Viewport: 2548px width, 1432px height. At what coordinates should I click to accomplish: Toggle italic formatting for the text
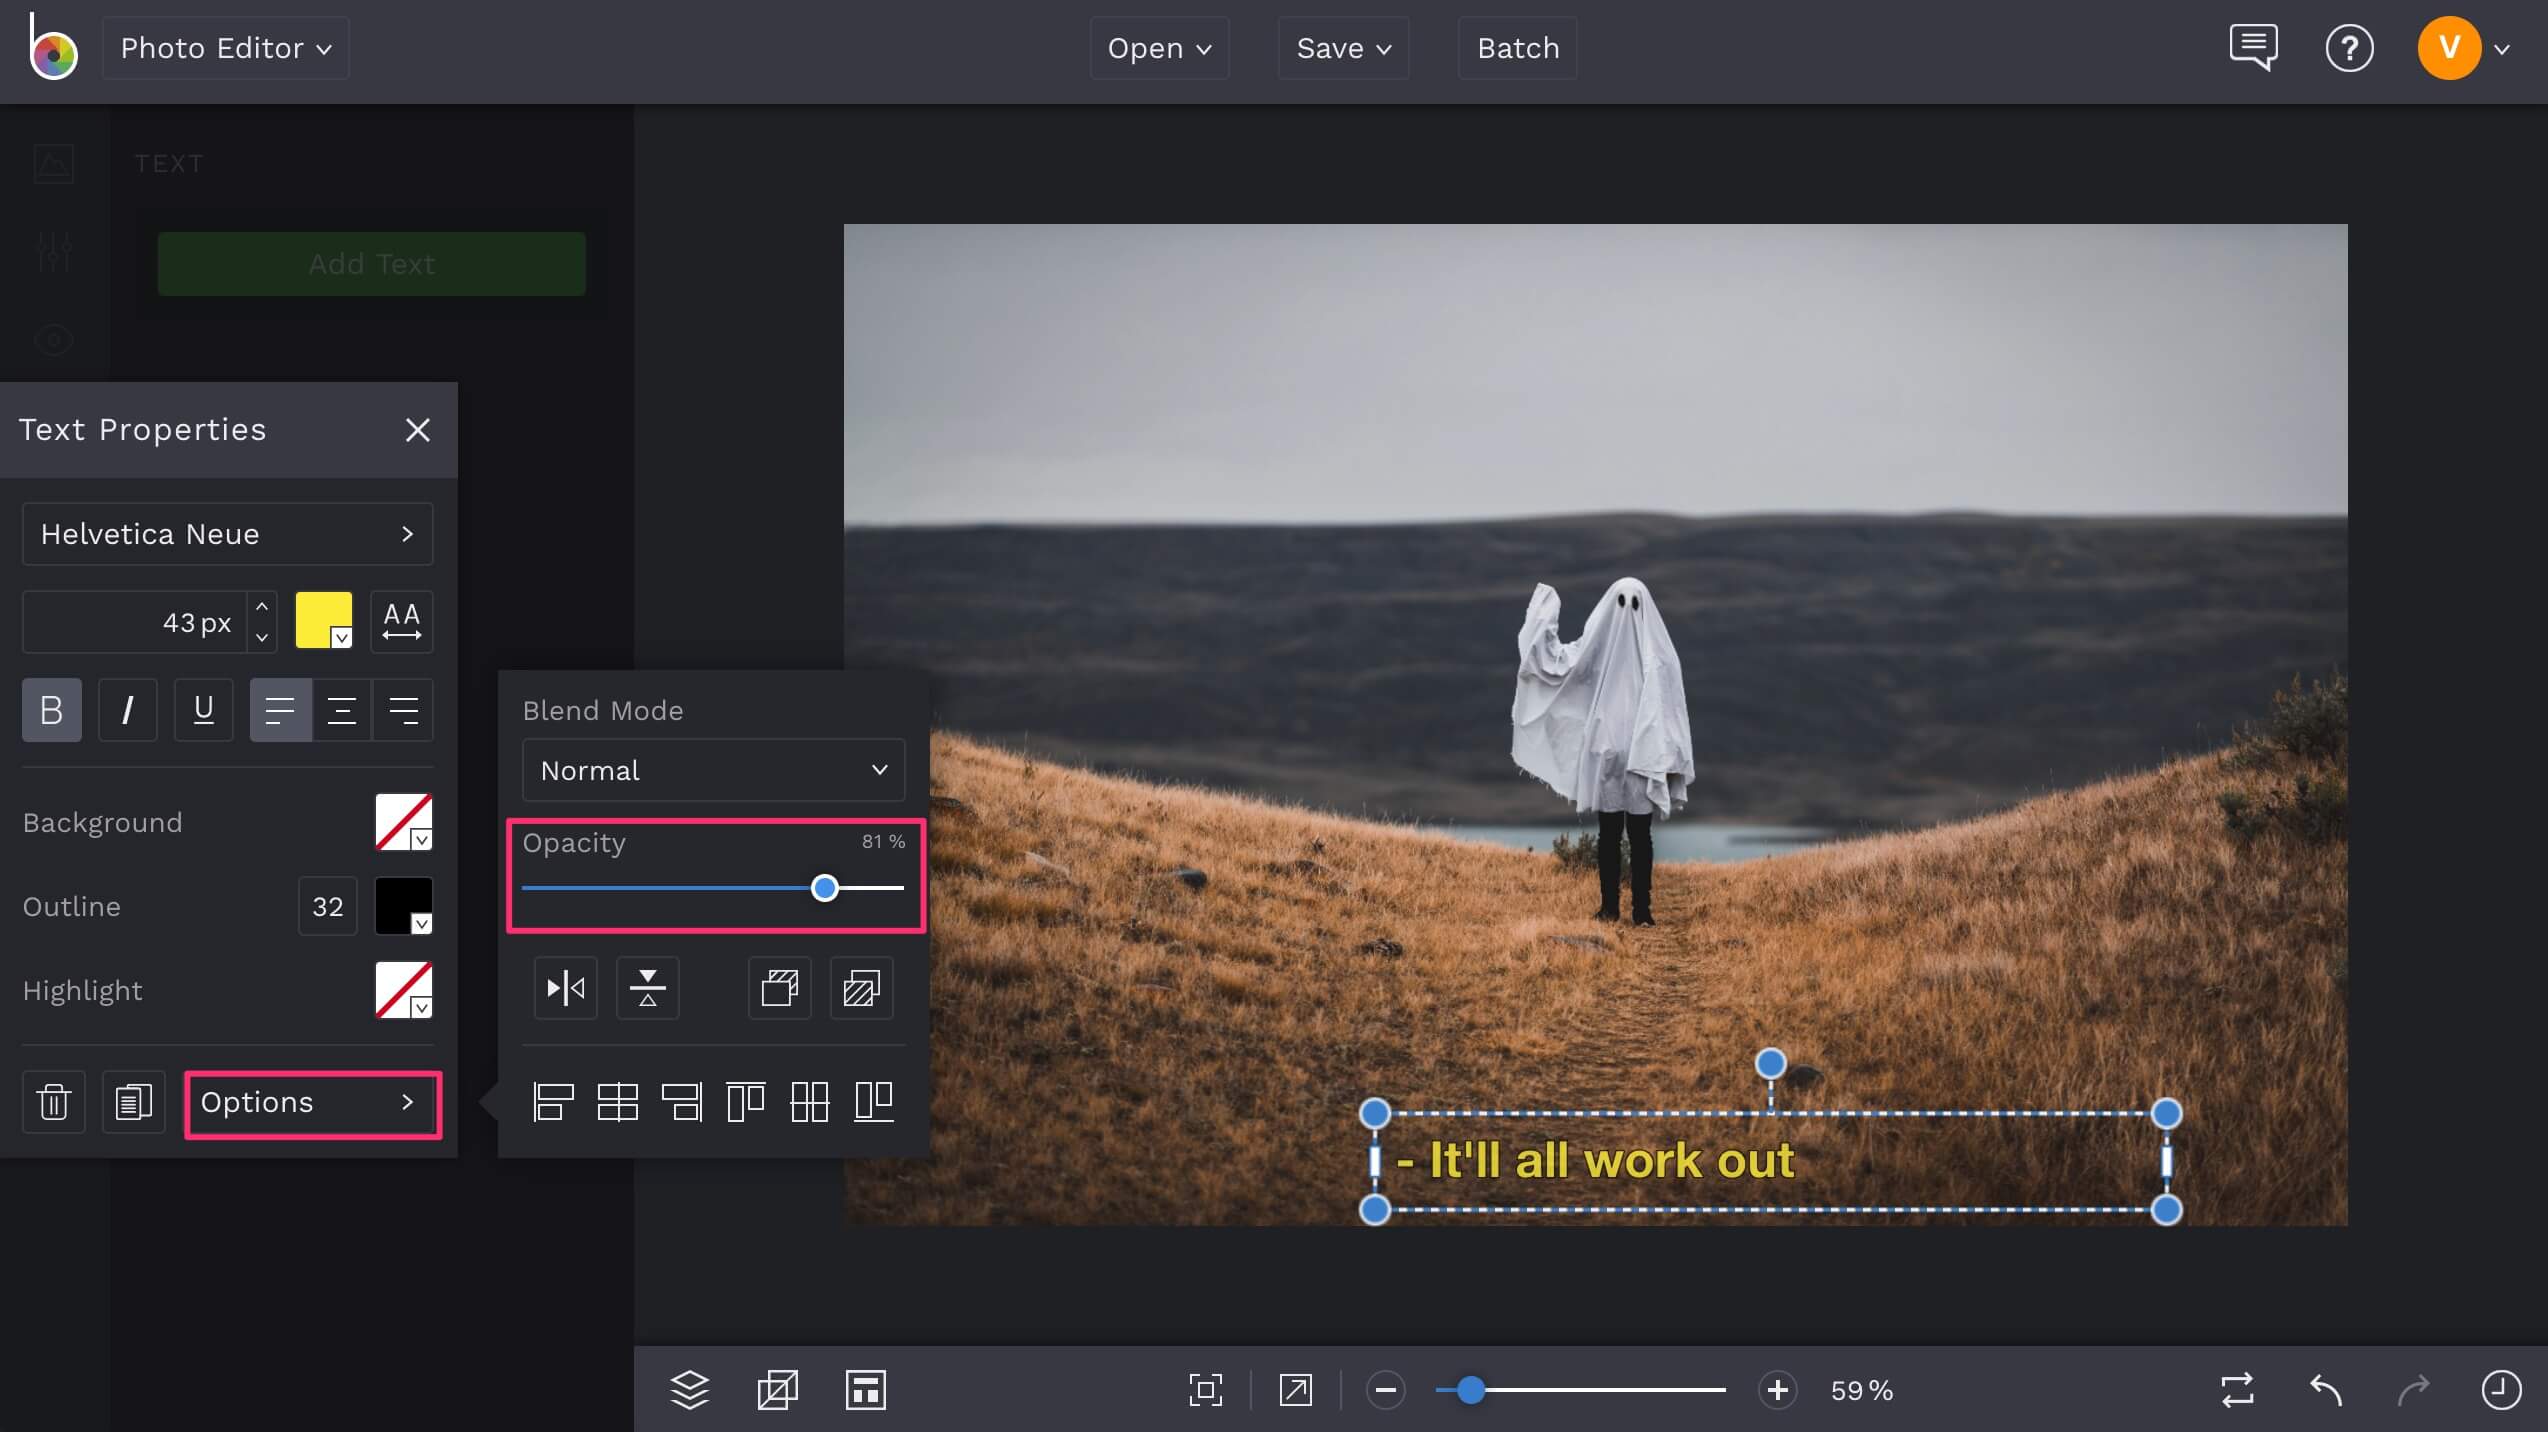click(127, 710)
